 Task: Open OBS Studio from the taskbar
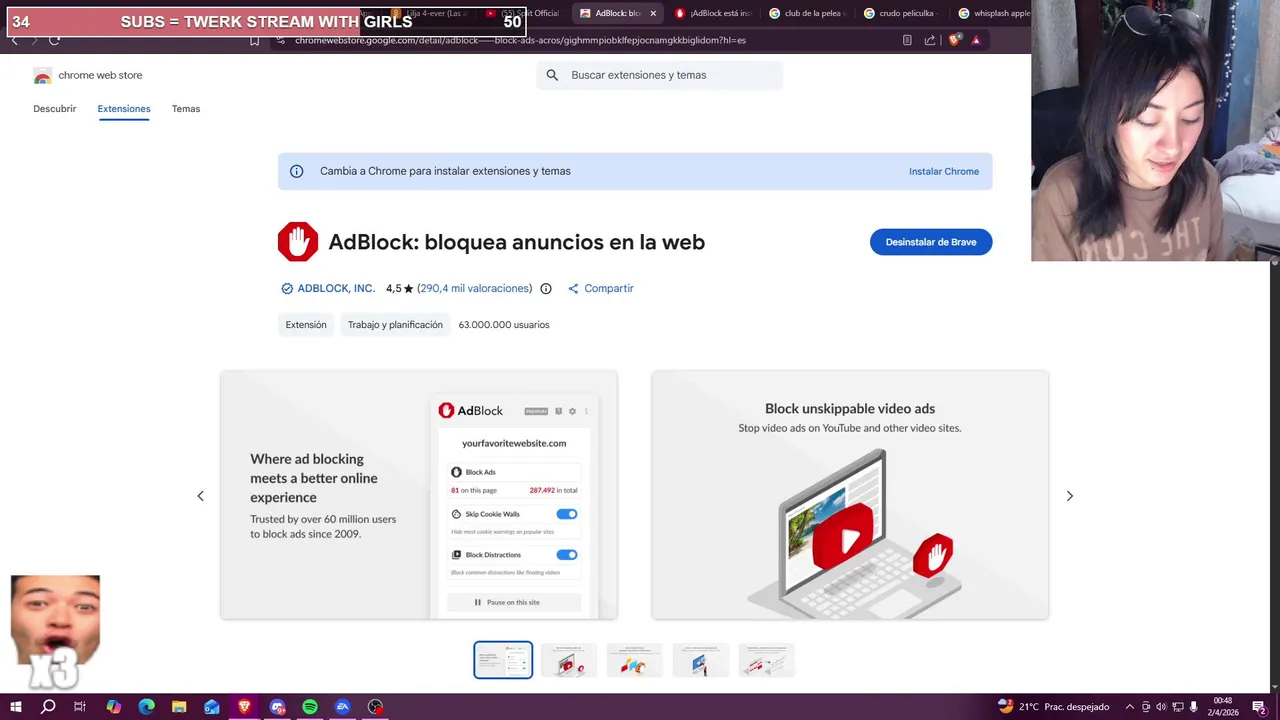click(375, 707)
